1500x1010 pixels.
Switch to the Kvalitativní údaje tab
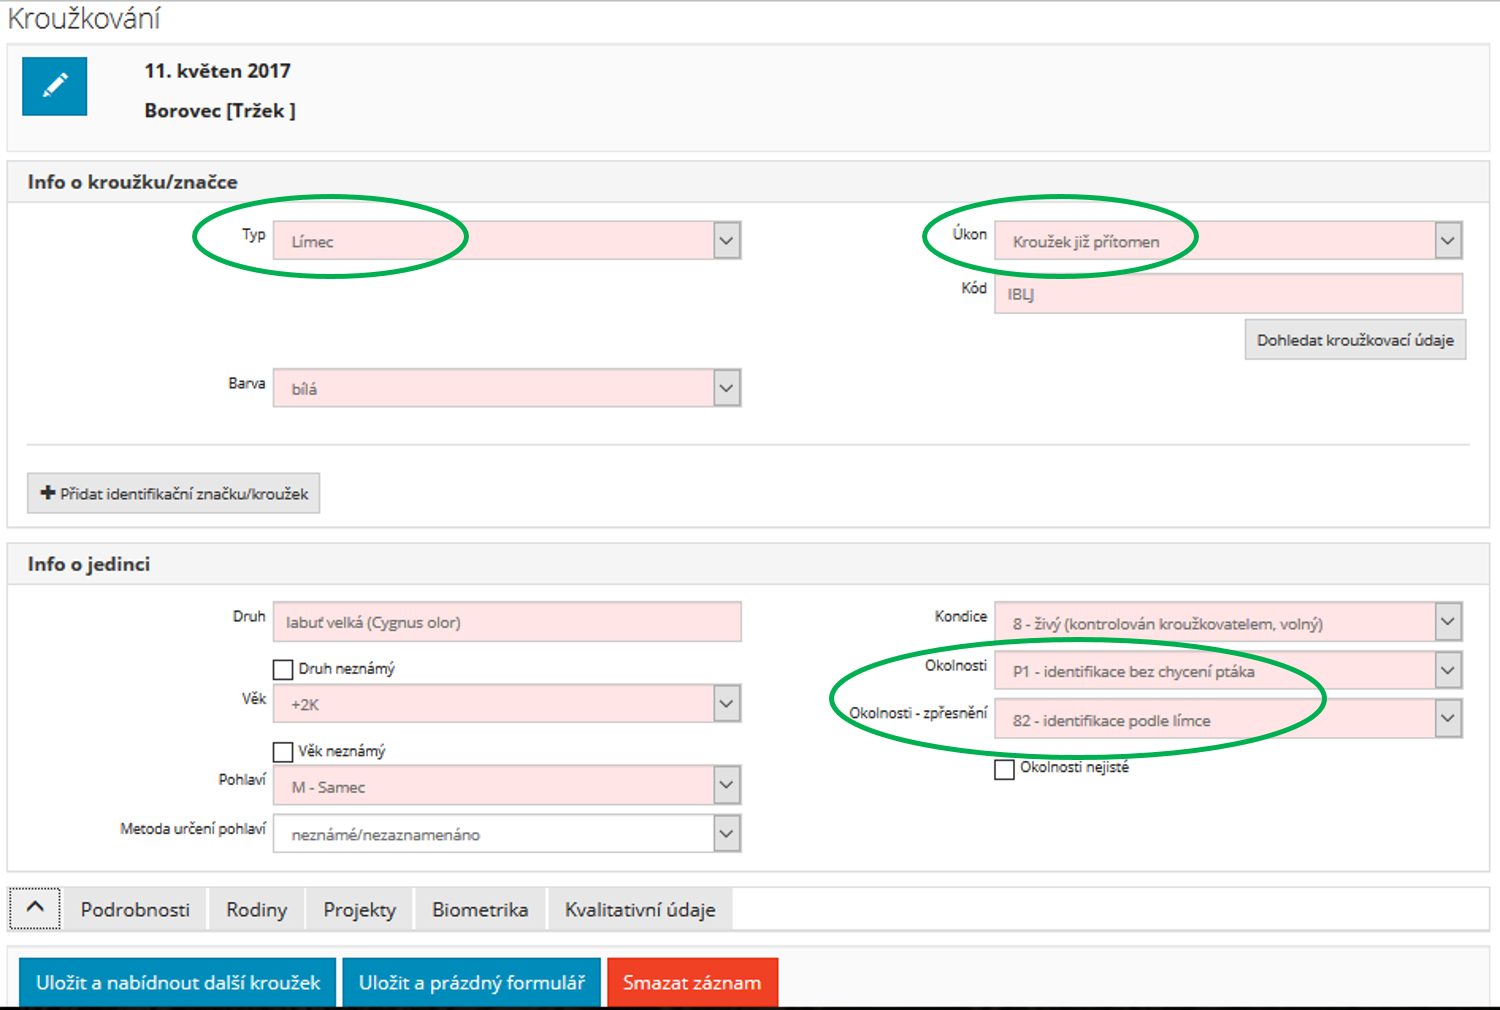[640, 909]
